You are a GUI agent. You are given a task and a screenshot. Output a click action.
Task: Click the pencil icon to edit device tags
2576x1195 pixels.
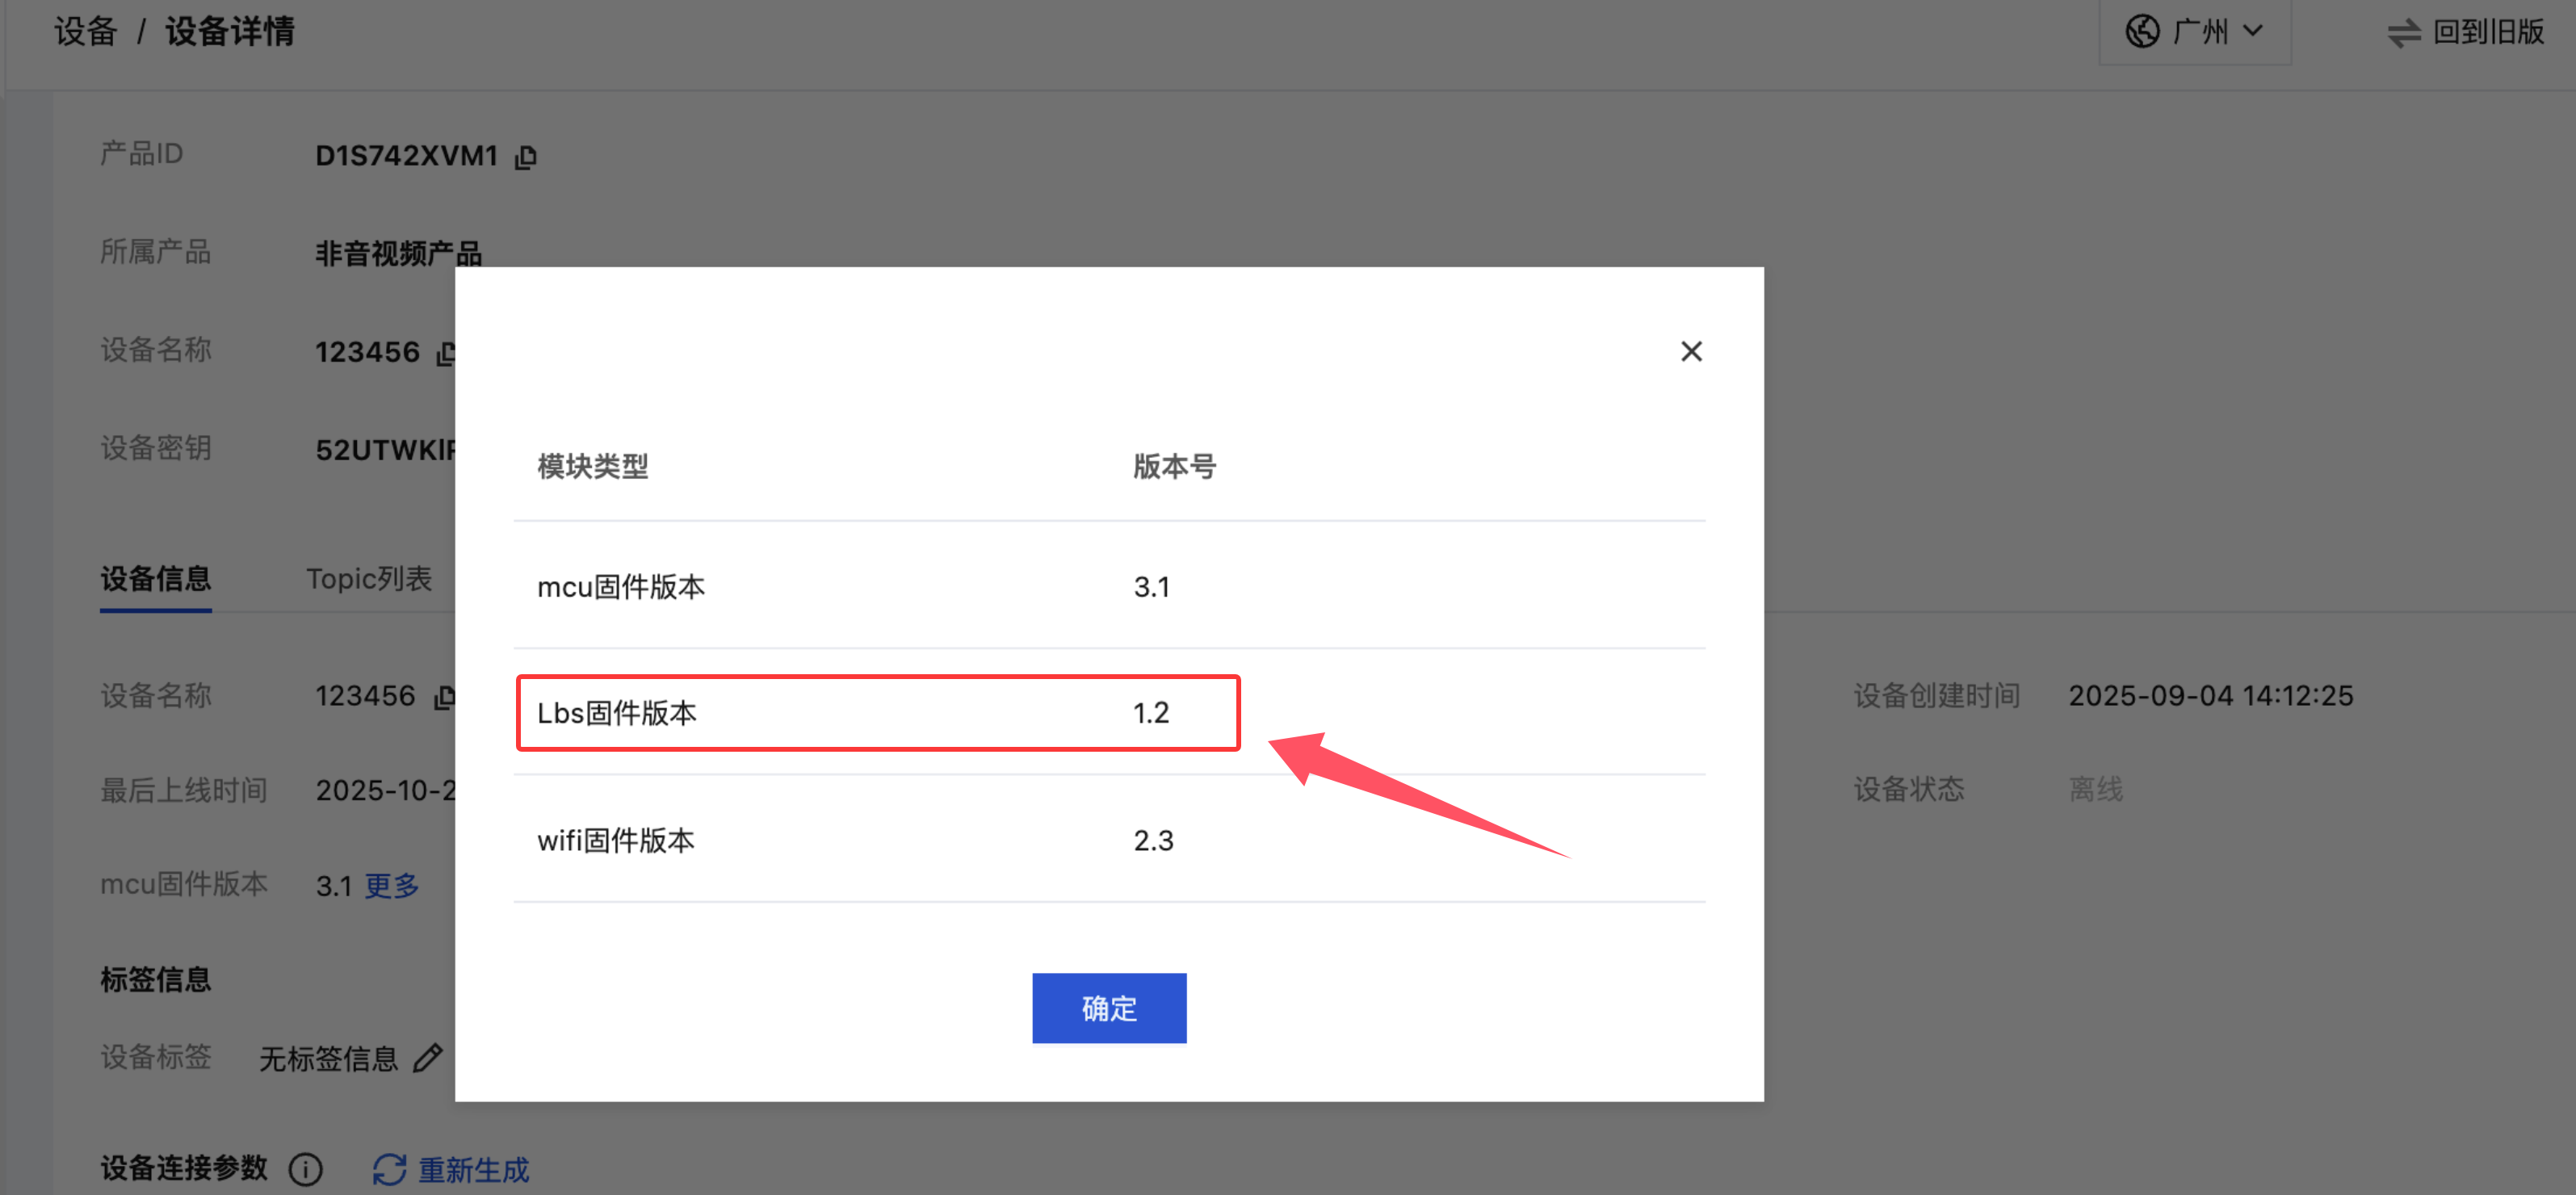(x=428, y=1057)
